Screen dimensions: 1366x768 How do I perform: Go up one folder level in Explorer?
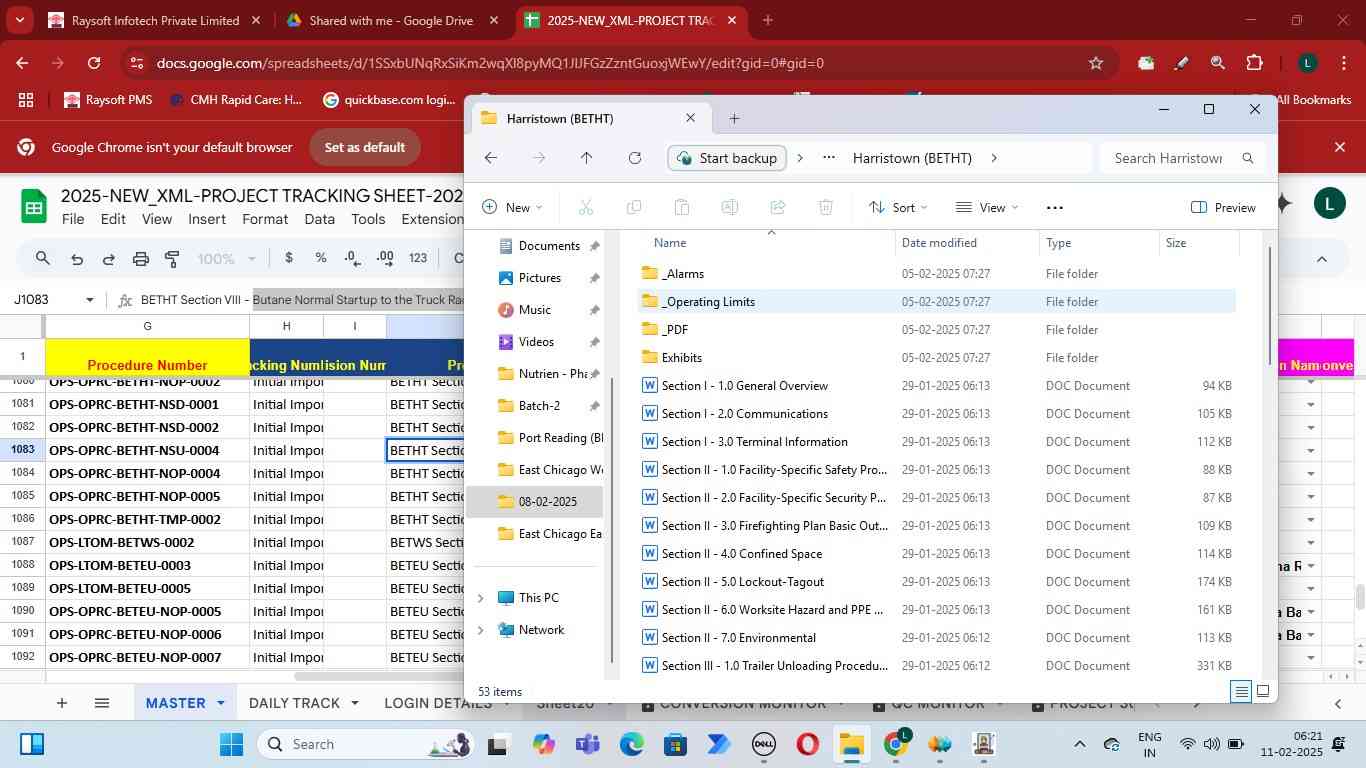[587, 158]
